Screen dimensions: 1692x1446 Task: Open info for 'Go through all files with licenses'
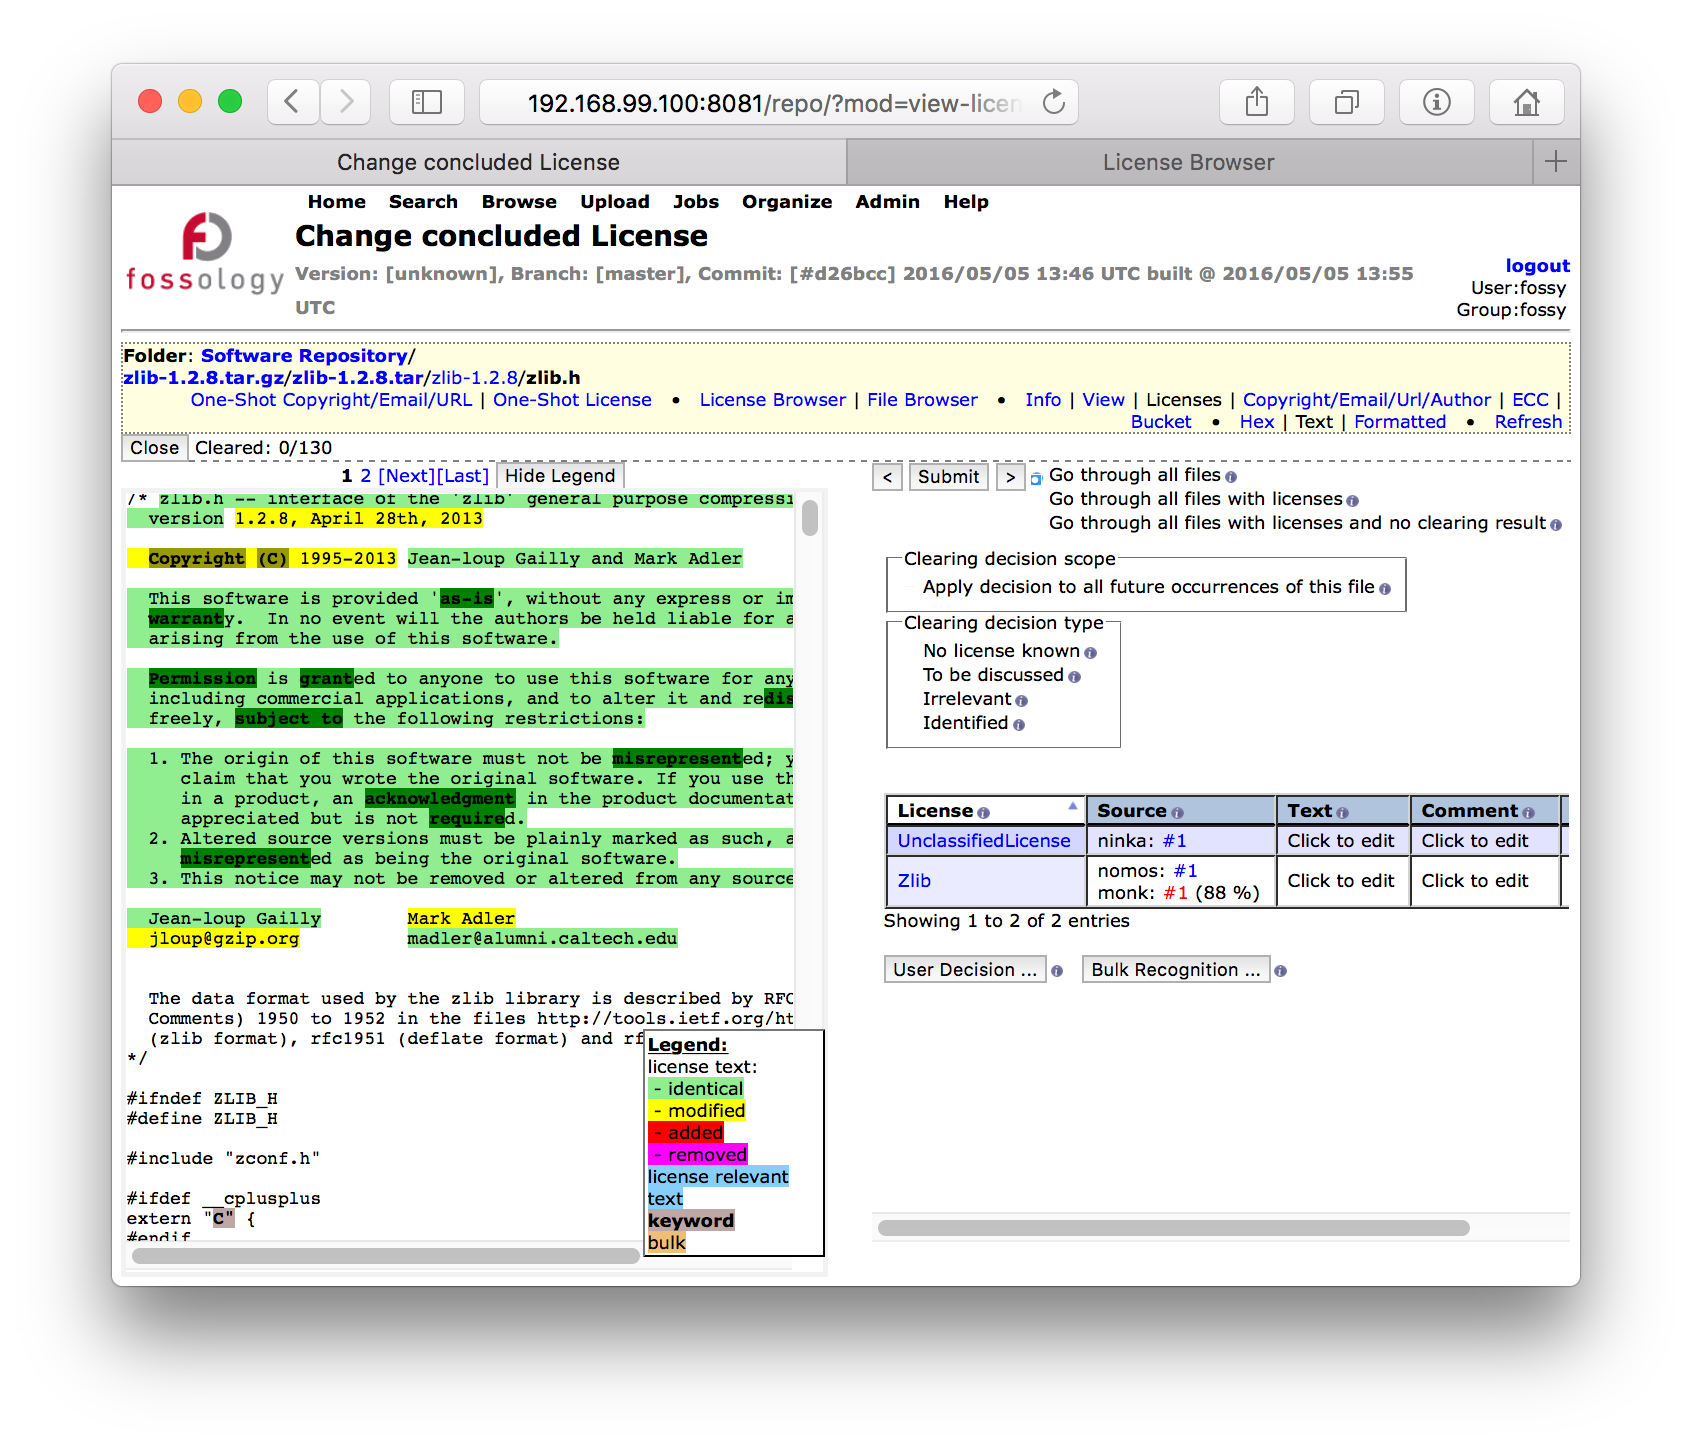click(1353, 502)
